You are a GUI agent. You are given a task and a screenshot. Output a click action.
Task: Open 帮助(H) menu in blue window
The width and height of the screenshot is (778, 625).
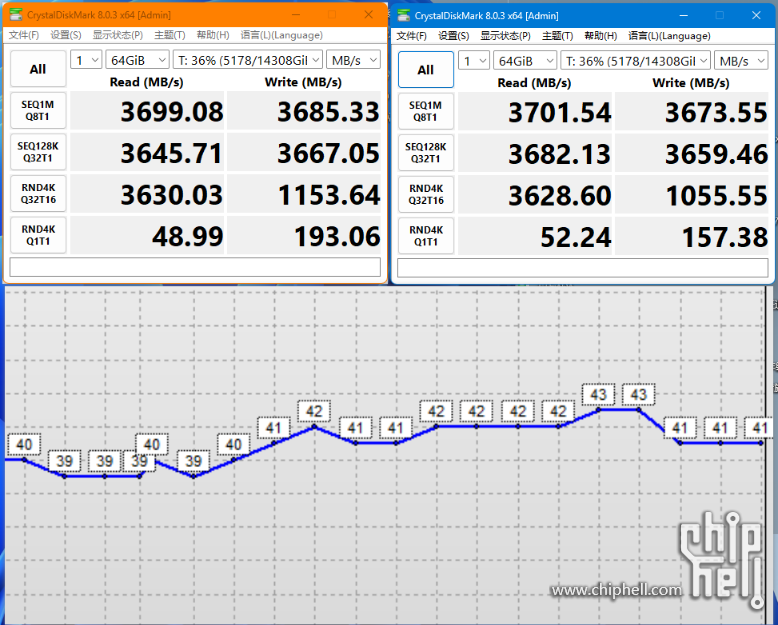coord(600,36)
